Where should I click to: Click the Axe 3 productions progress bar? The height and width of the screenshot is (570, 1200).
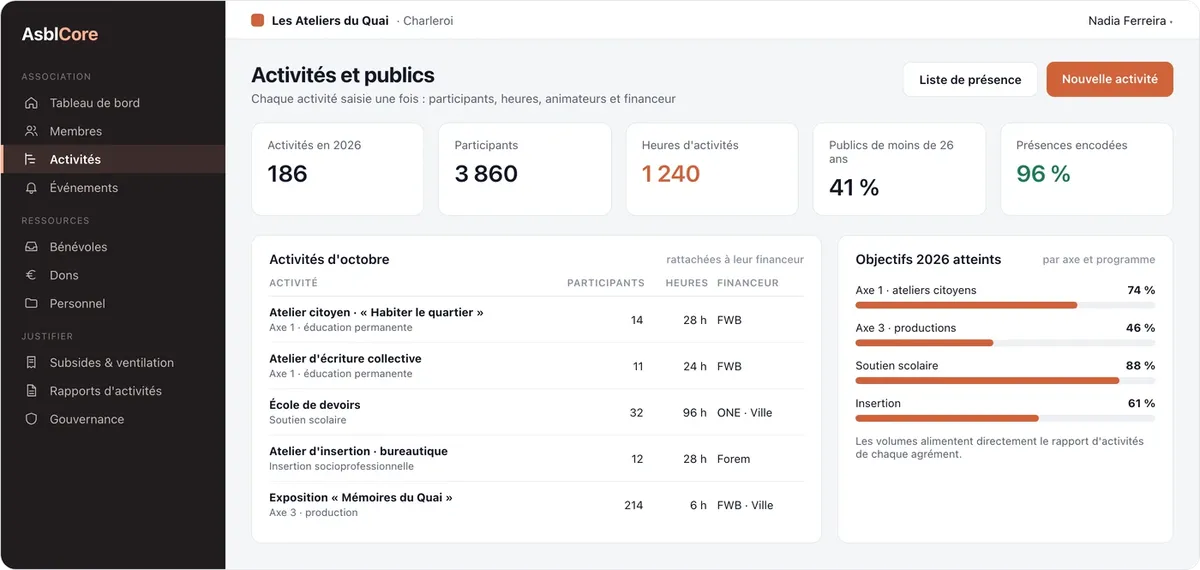1005,343
